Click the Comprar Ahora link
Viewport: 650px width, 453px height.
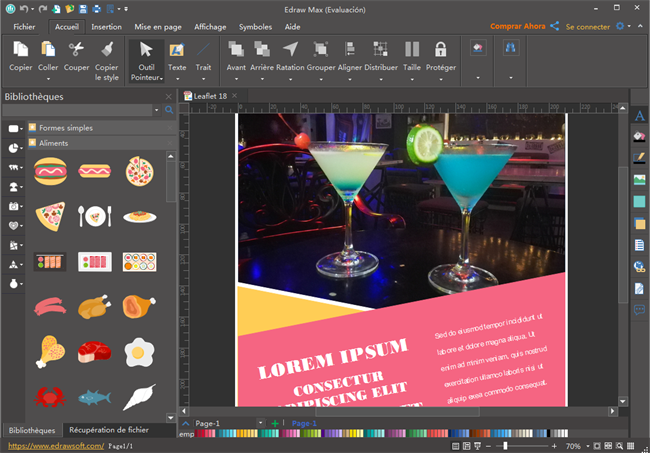click(517, 27)
